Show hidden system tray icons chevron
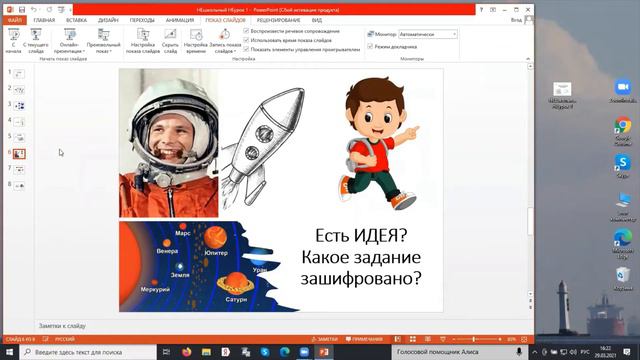 tap(535, 352)
